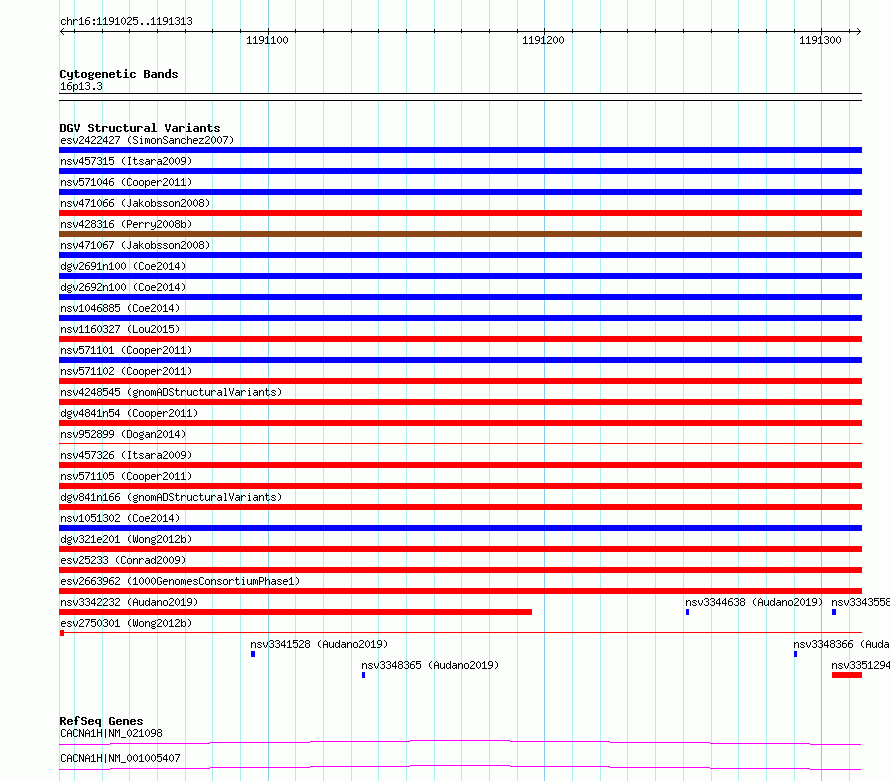Click the small blue nsv3348366 marker
The image size is (890, 781).
[795, 654]
